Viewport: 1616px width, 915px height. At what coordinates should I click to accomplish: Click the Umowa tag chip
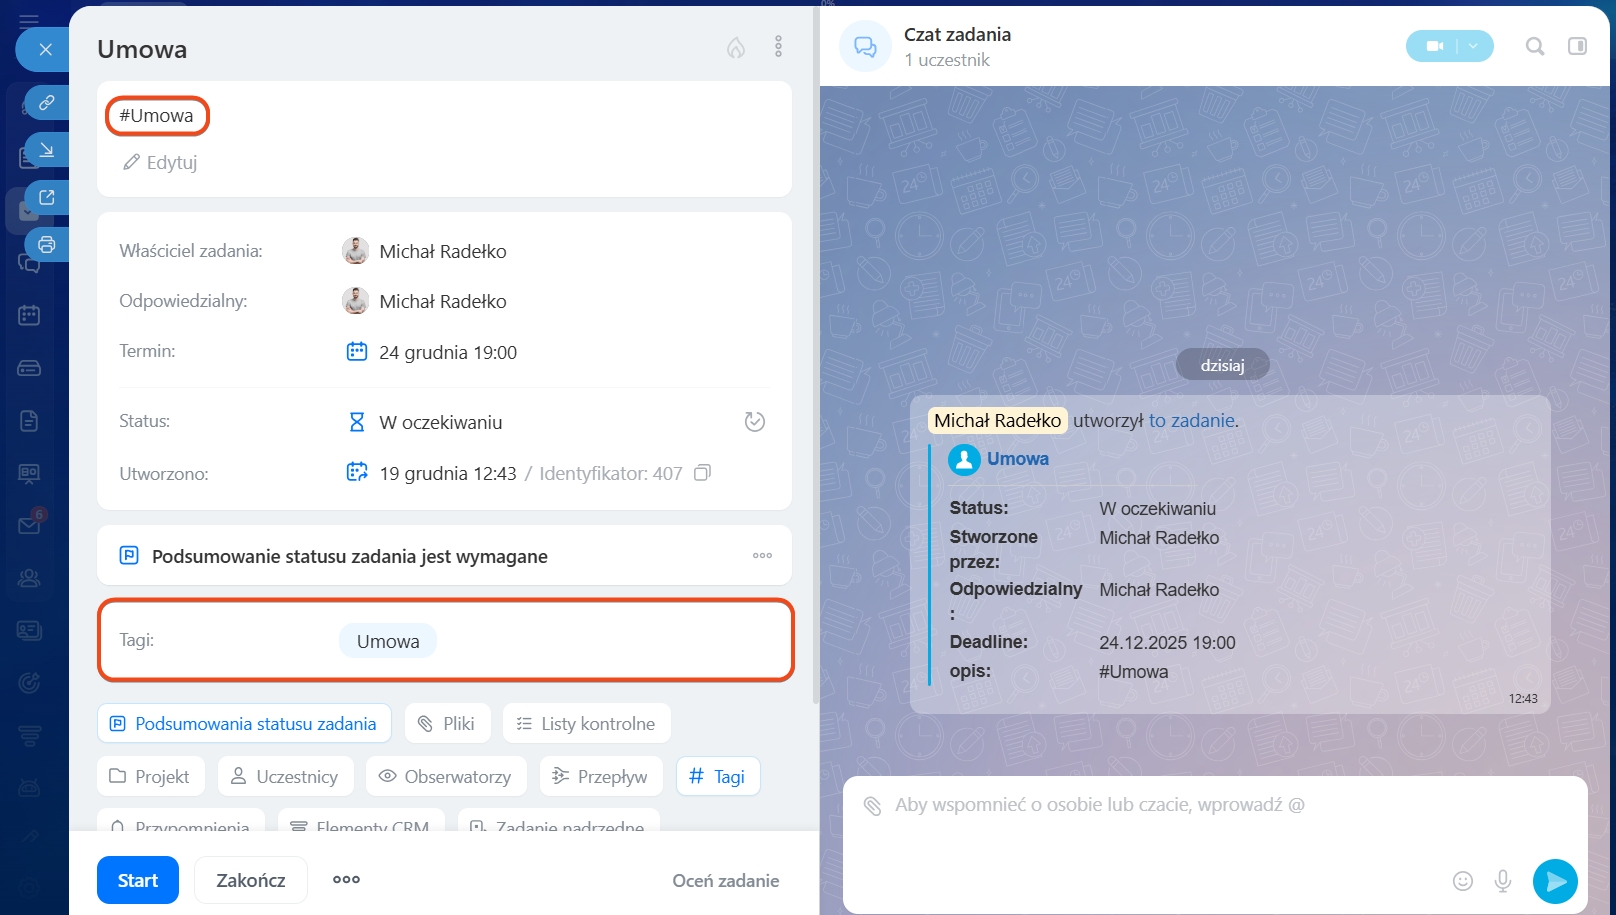tap(388, 641)
